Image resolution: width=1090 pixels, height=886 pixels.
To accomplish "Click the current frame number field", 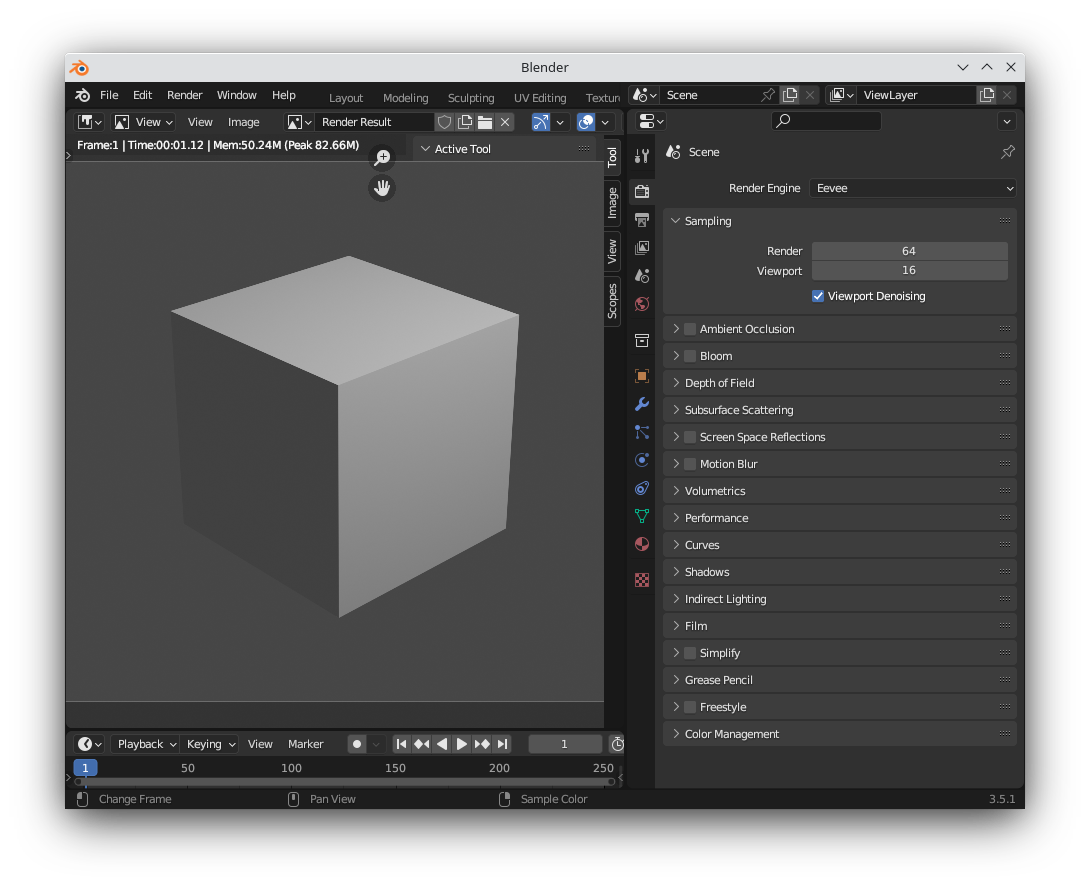I will click(x=565, y=743).
